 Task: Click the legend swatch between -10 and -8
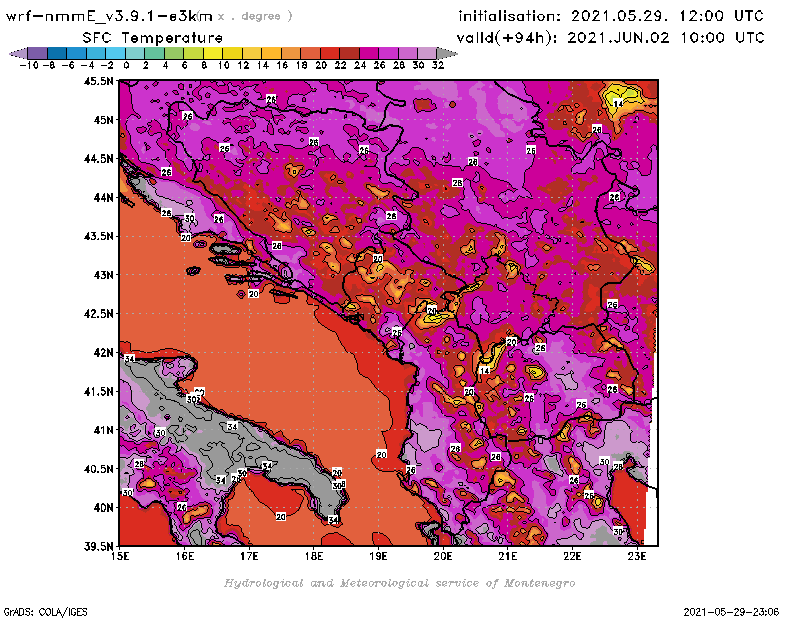(x=38, y=53)
